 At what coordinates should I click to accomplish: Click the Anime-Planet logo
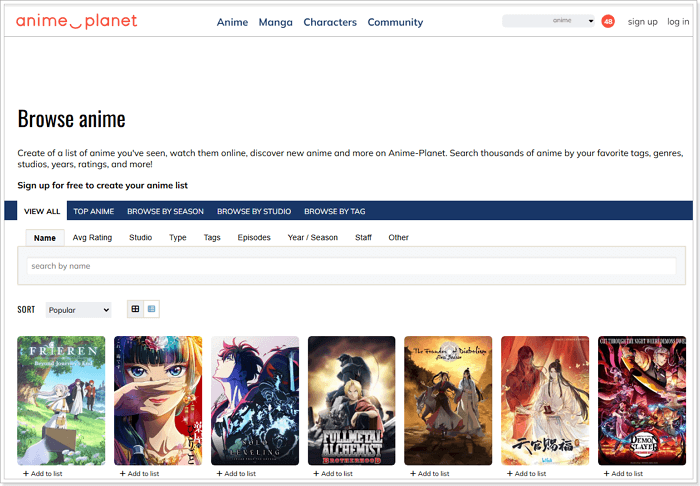point(77,21)
